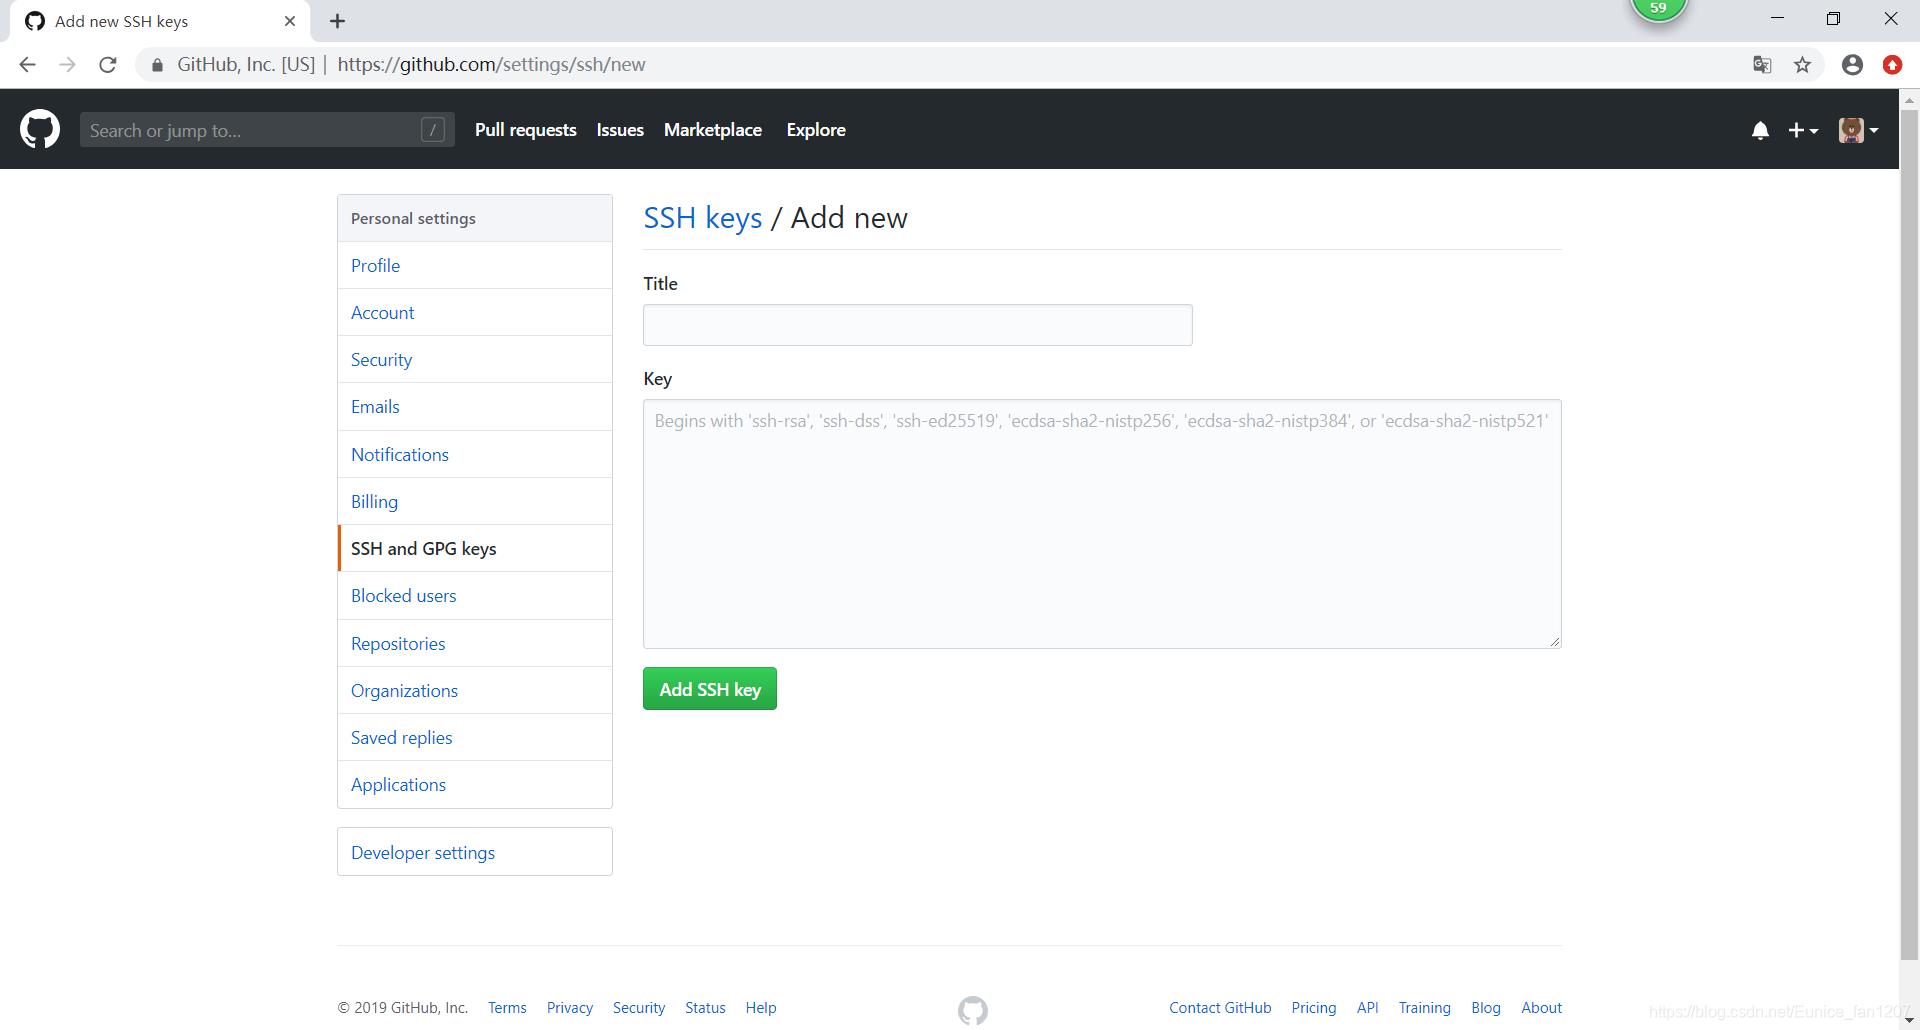
Task: Click the footer GitHub mark logo
Action: click(x=972, y=1010)
